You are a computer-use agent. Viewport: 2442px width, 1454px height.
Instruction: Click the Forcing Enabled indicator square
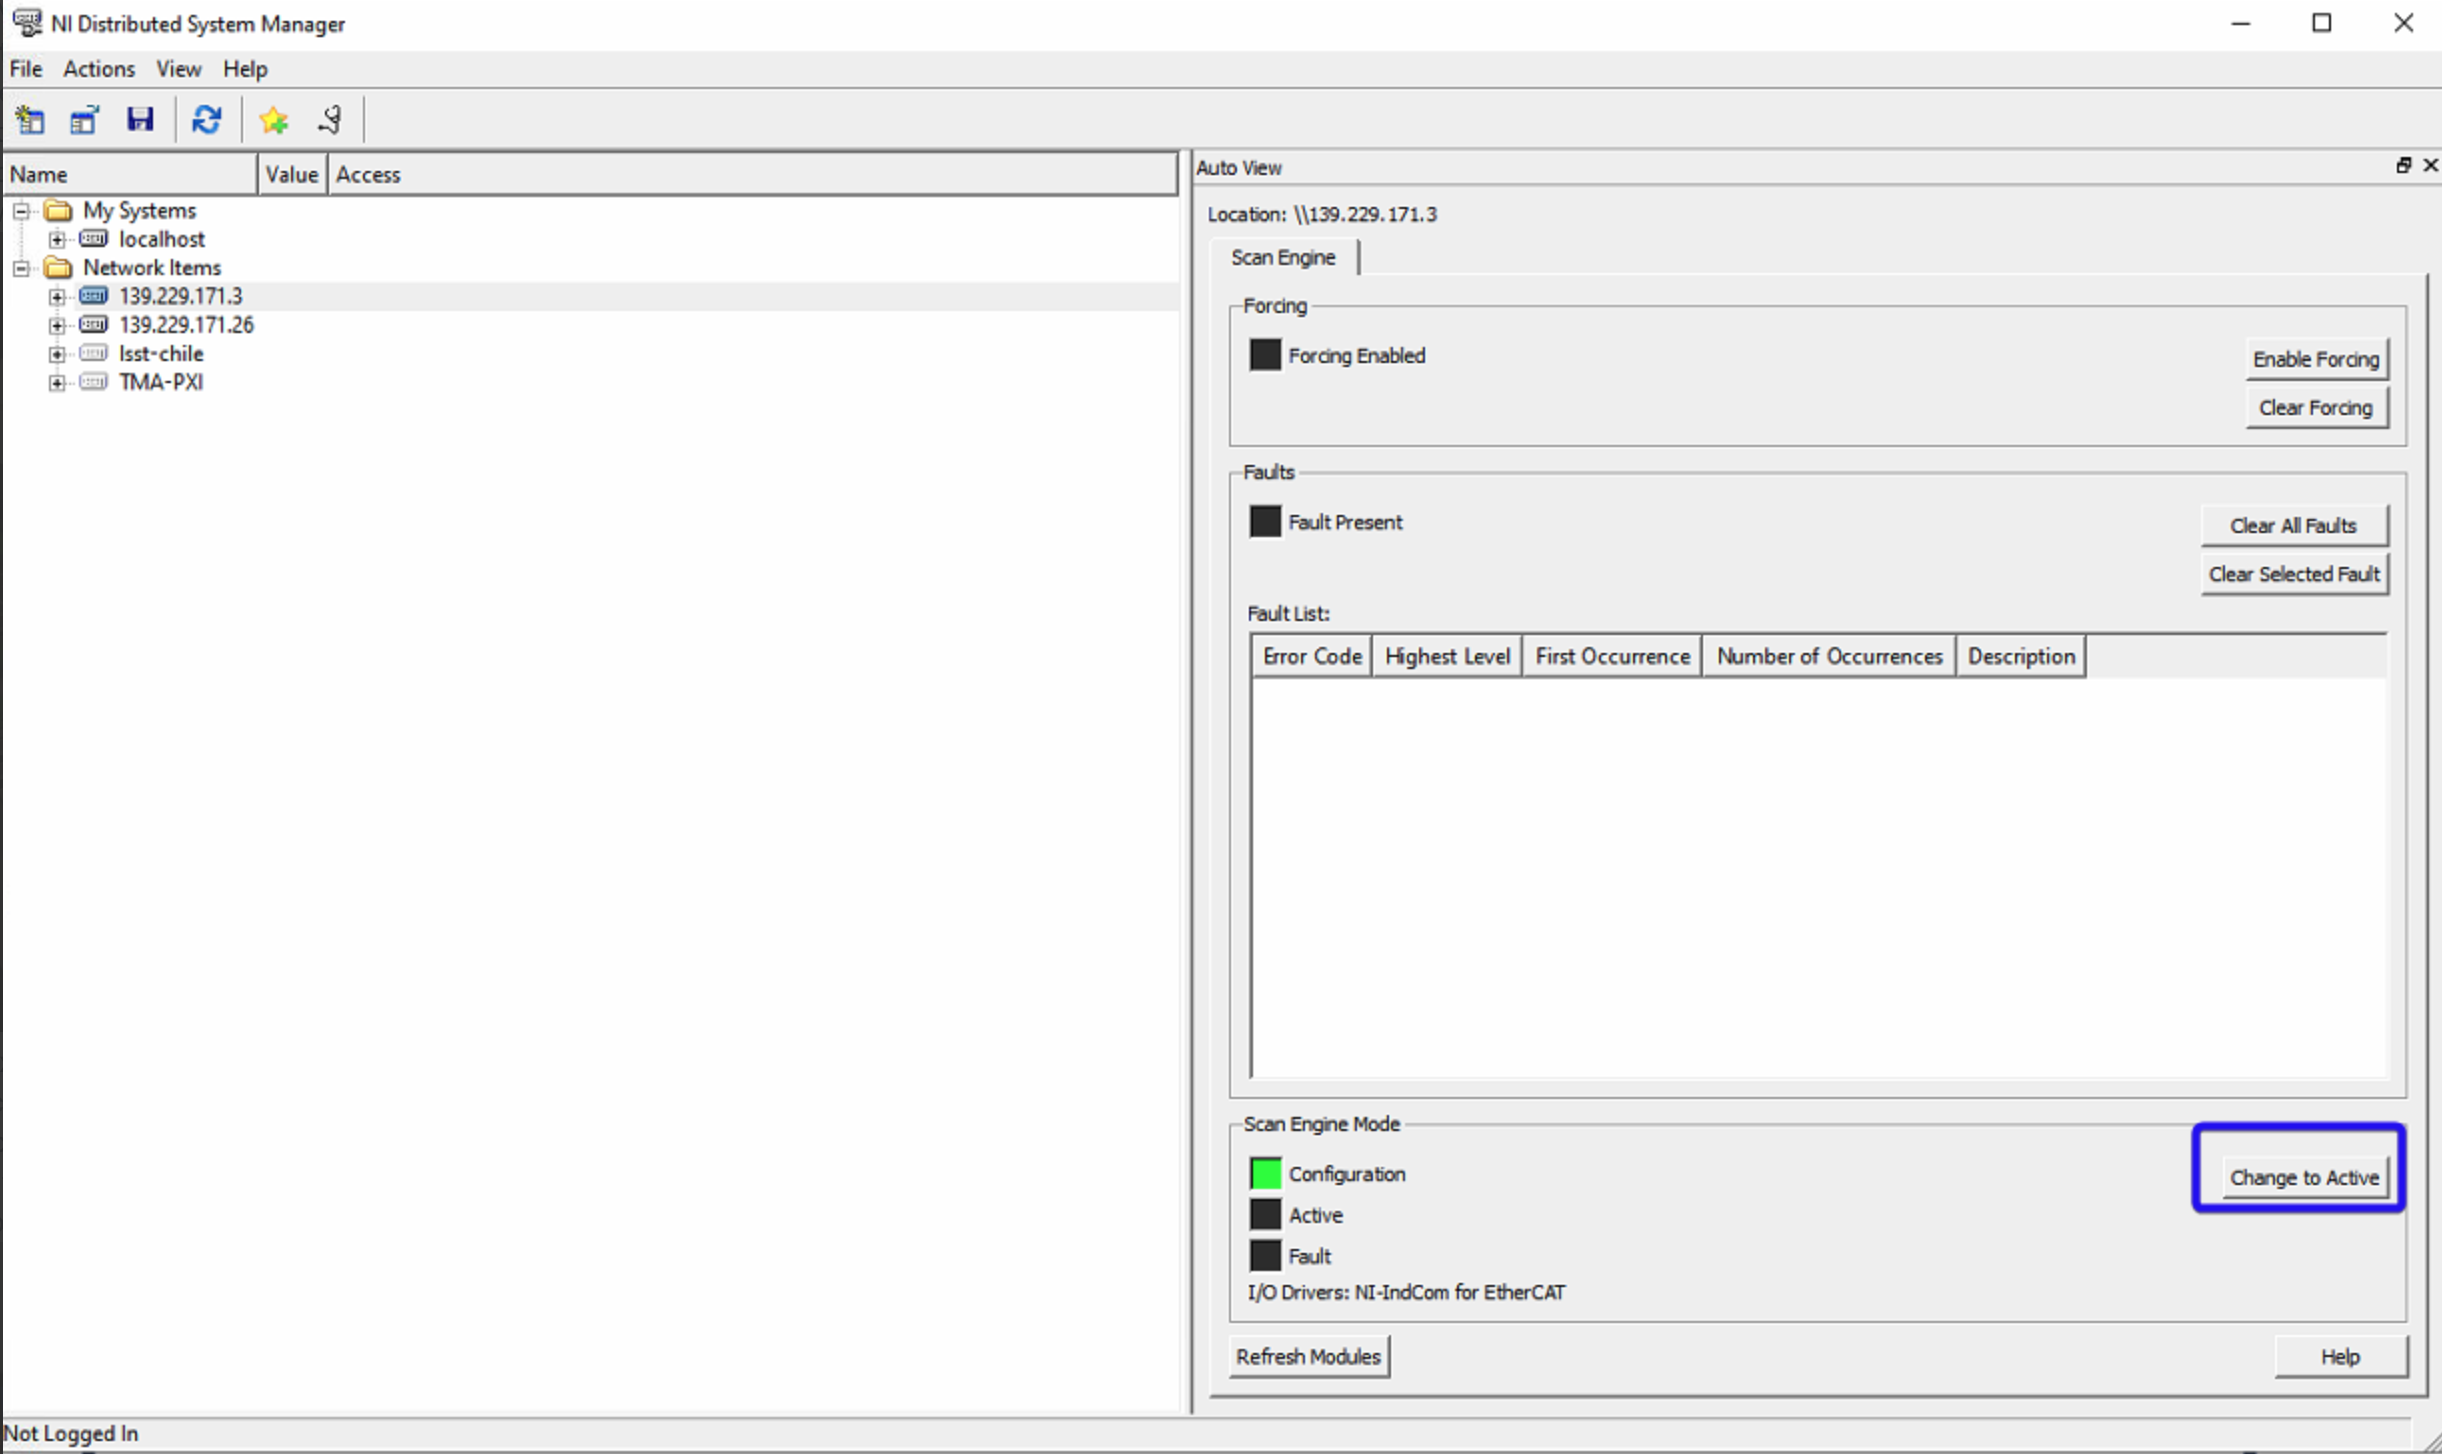[x=1265, y=355]
